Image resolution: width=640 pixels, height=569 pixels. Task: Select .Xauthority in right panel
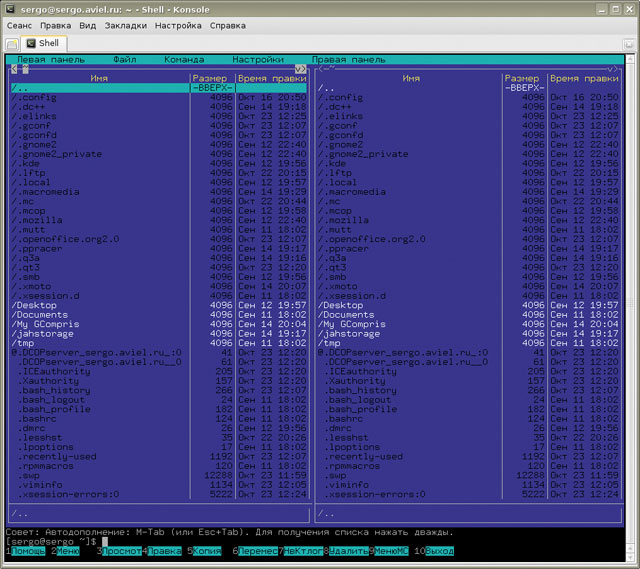pyautogui.click(x=469, y=381)
